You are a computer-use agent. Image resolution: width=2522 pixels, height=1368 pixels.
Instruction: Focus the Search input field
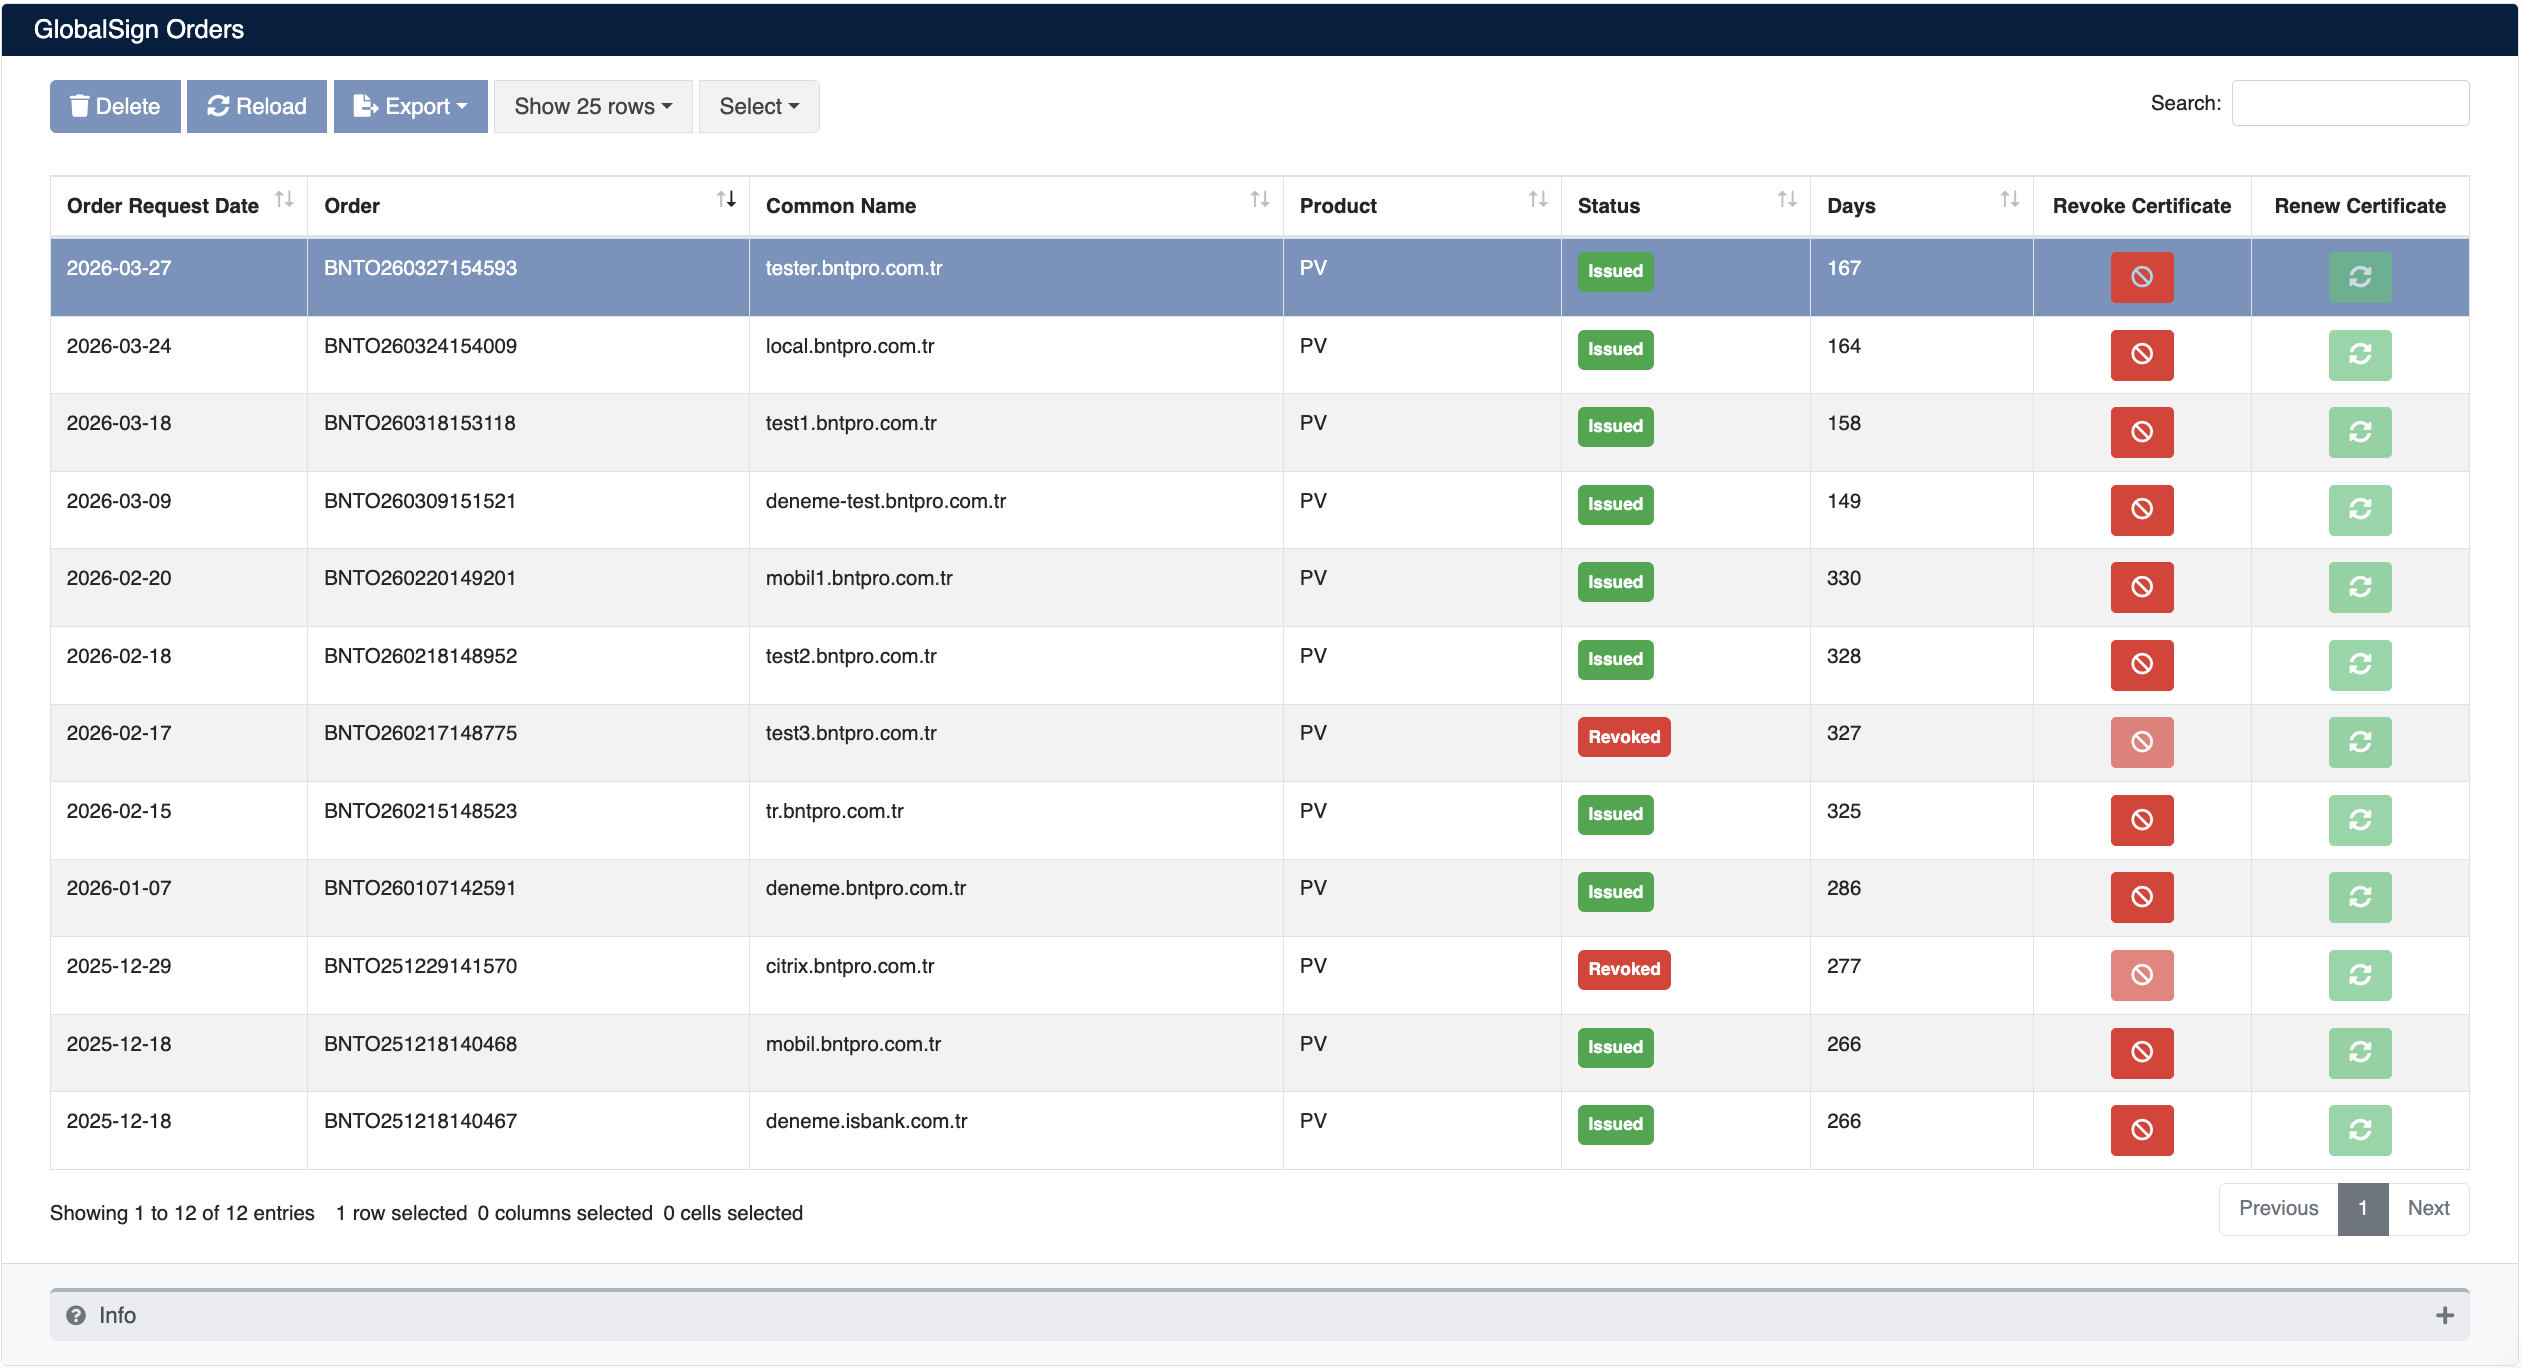[2350, 103]
